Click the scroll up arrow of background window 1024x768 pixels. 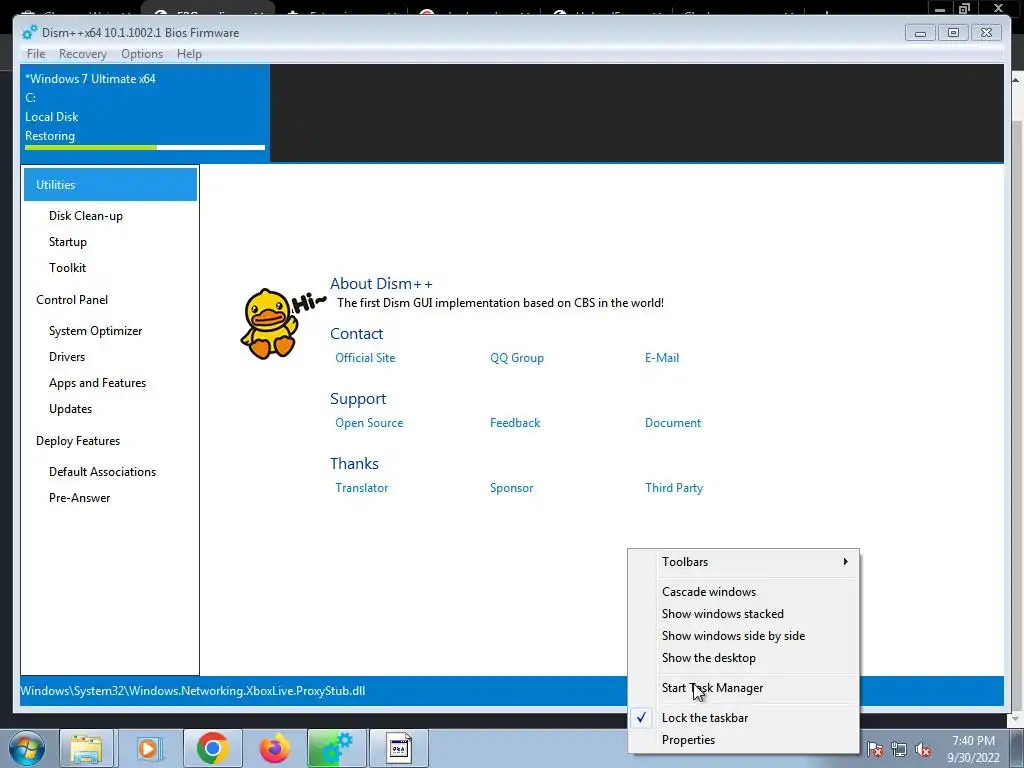[x=1016, y=79]
